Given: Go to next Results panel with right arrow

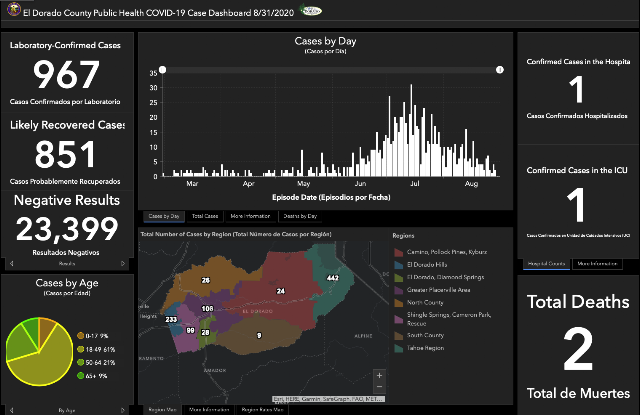Looking at the screenshot, I should (123, 264).
